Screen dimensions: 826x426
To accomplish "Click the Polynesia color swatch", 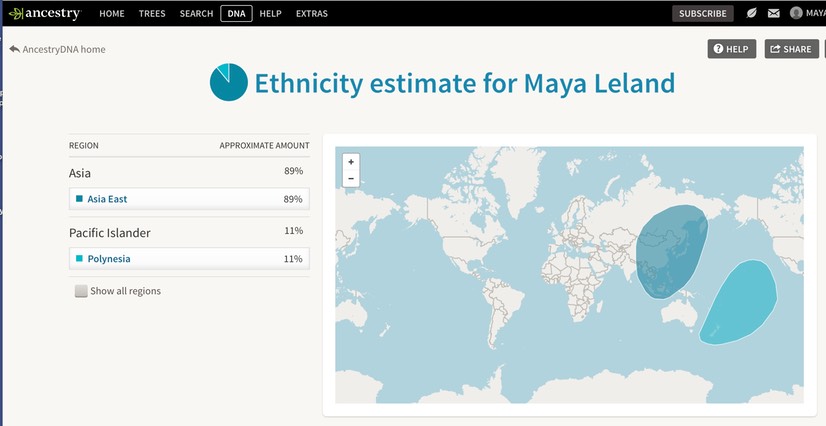I will click(x=80, y=258).
